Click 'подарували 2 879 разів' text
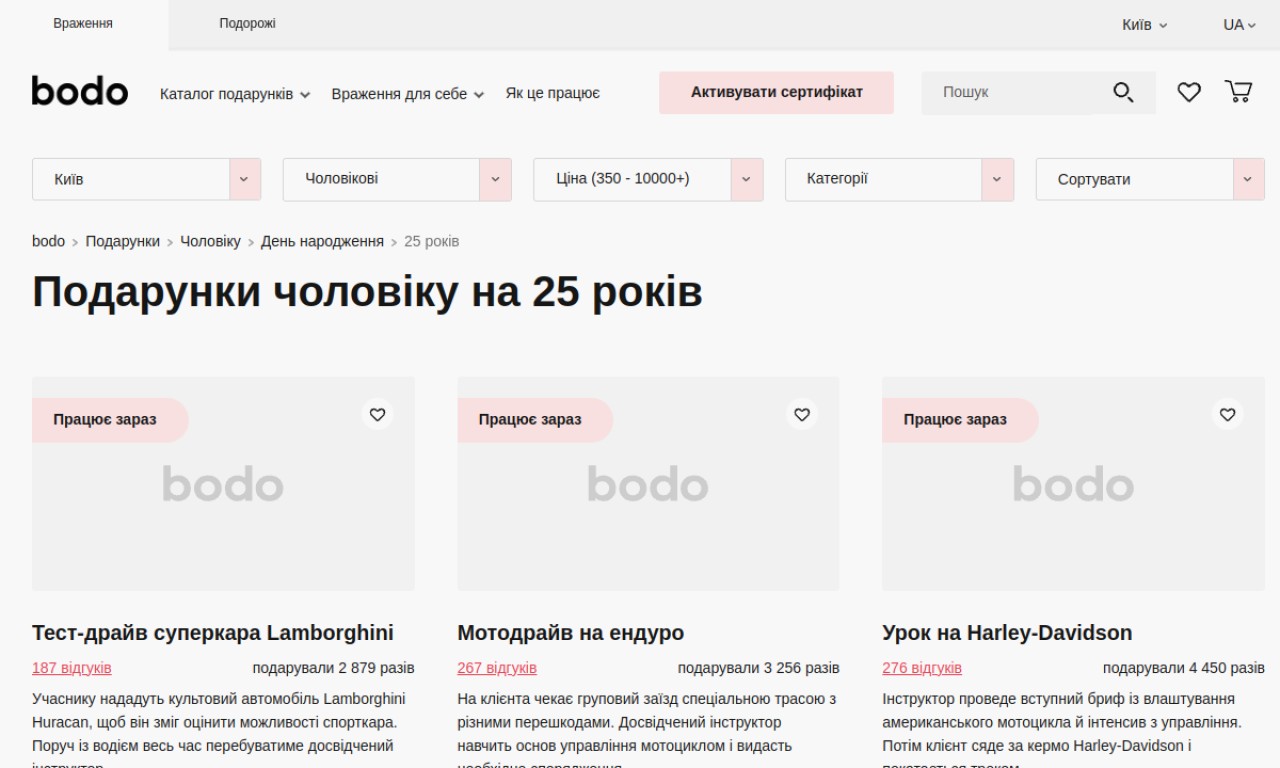This screenshot has height=768, width=1280. click(333, 668)
